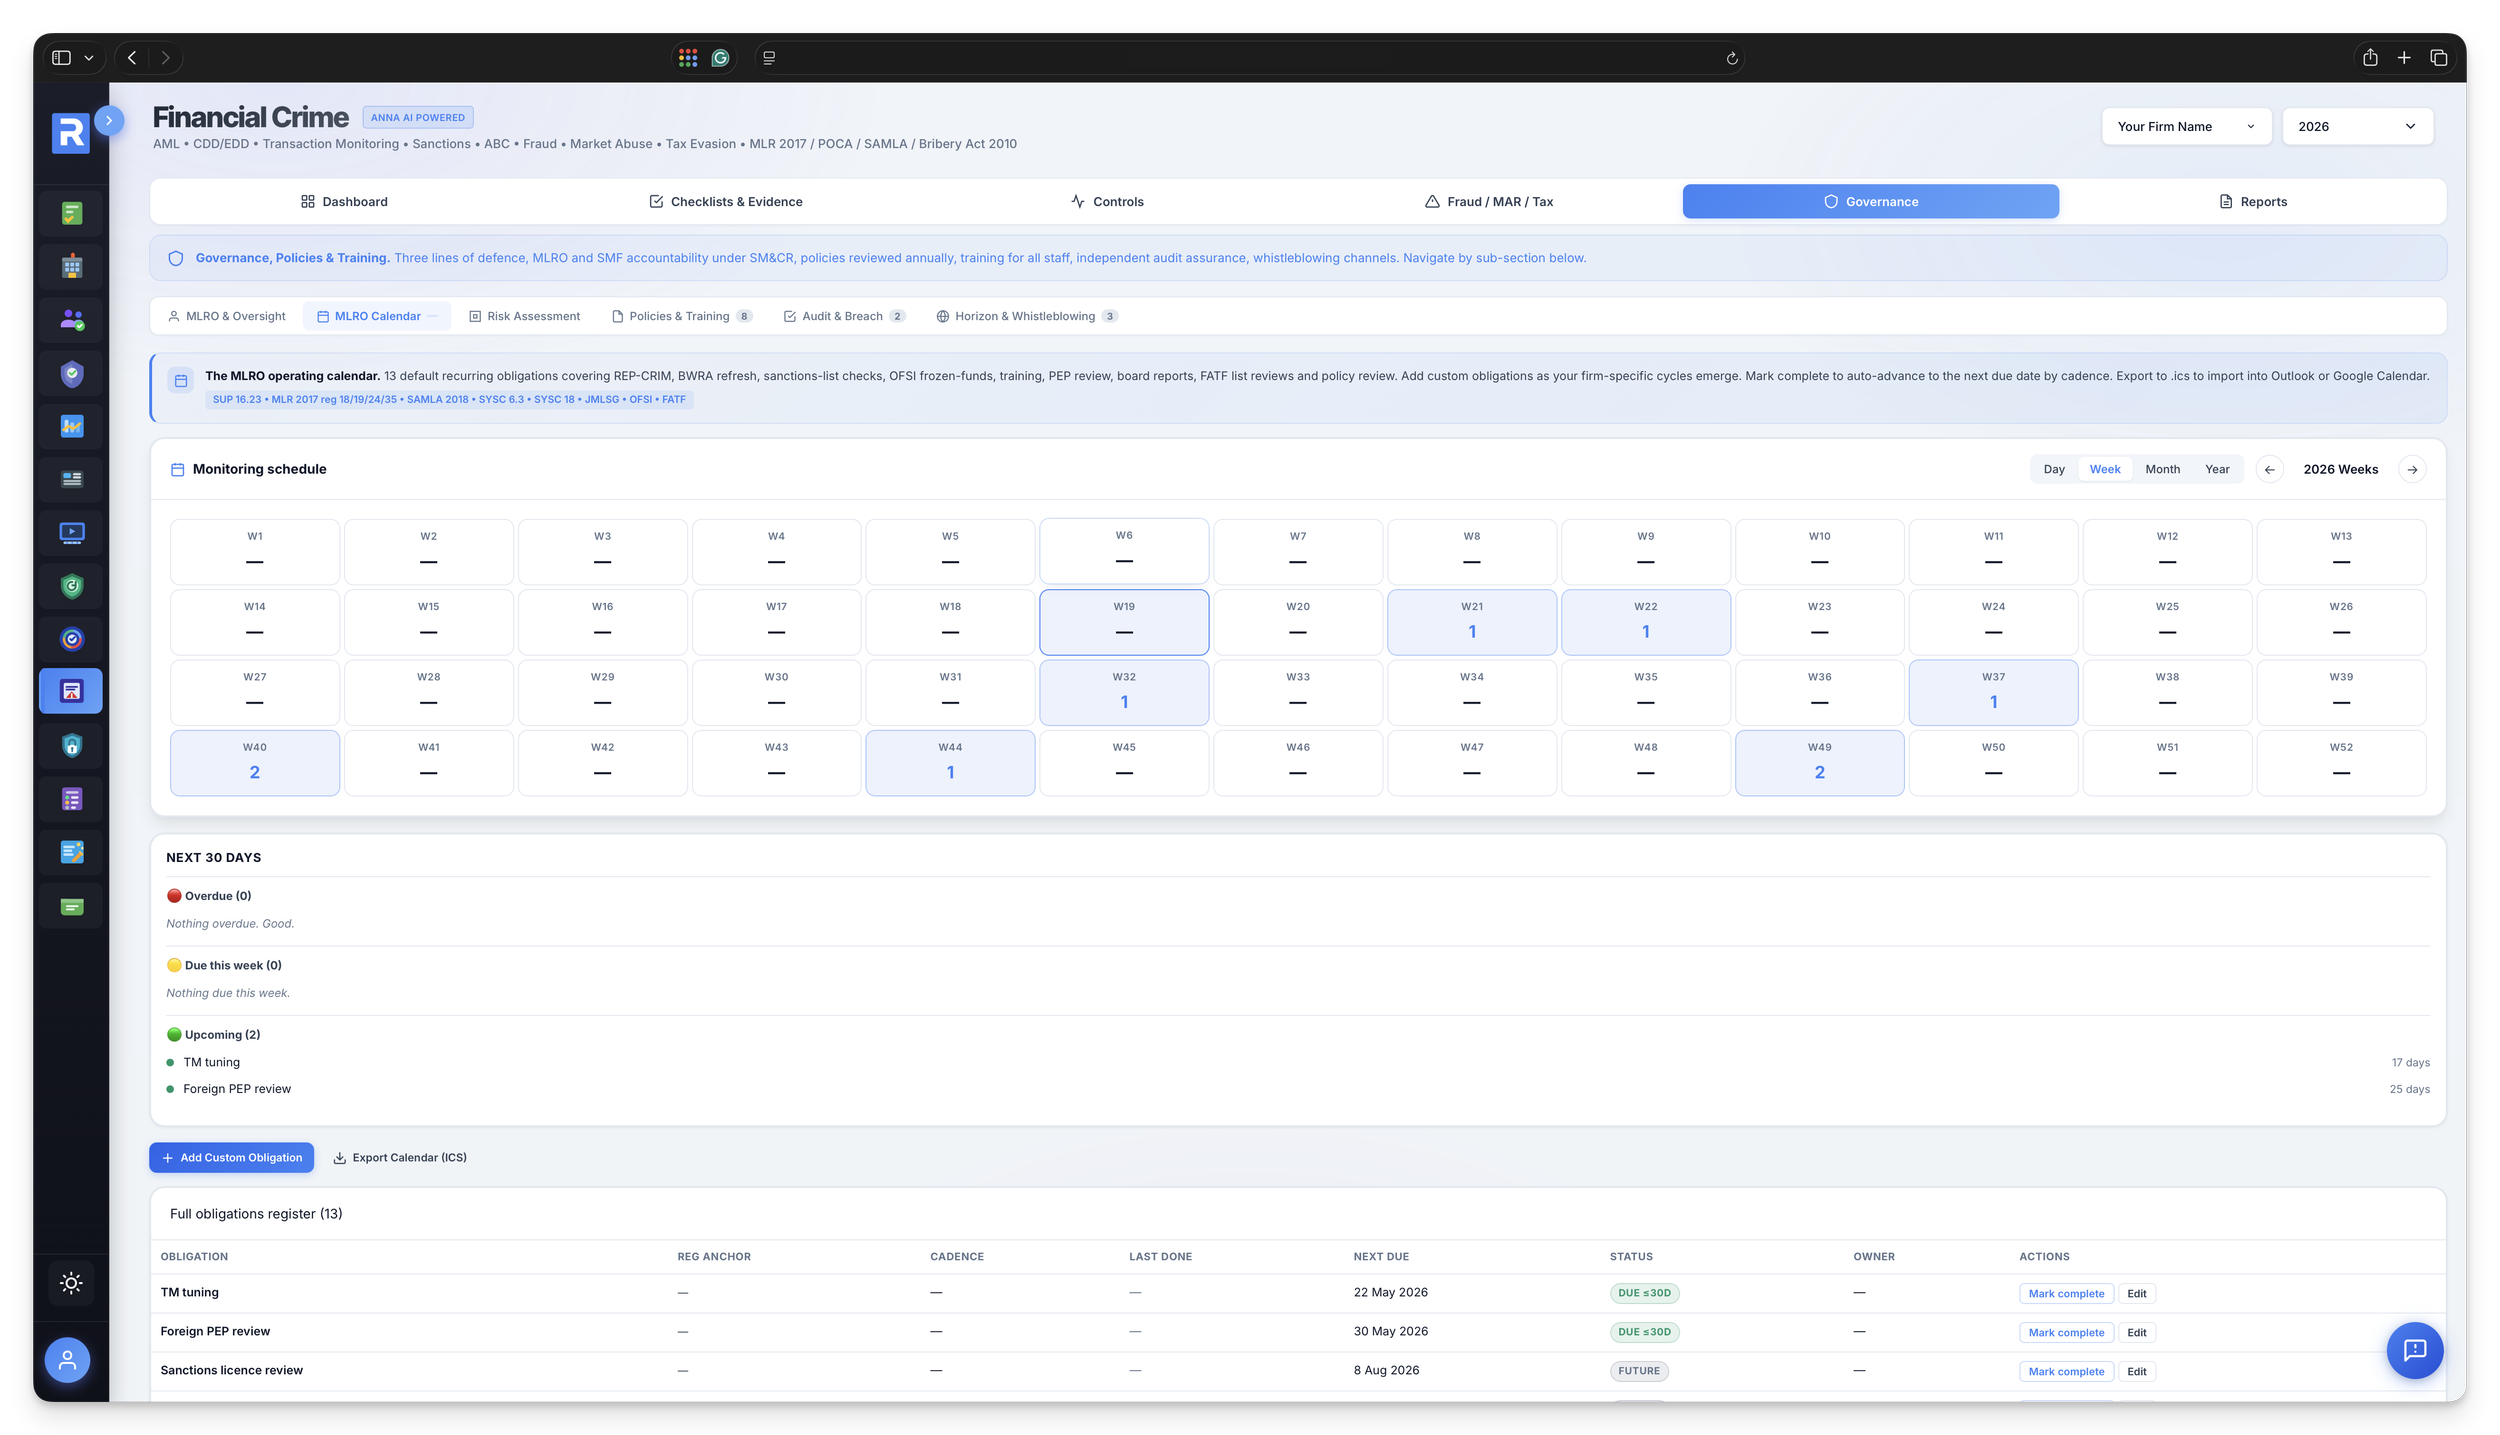Open the office building sidebar icon
2500x1435 pixels.
click(x=71, y=266)
